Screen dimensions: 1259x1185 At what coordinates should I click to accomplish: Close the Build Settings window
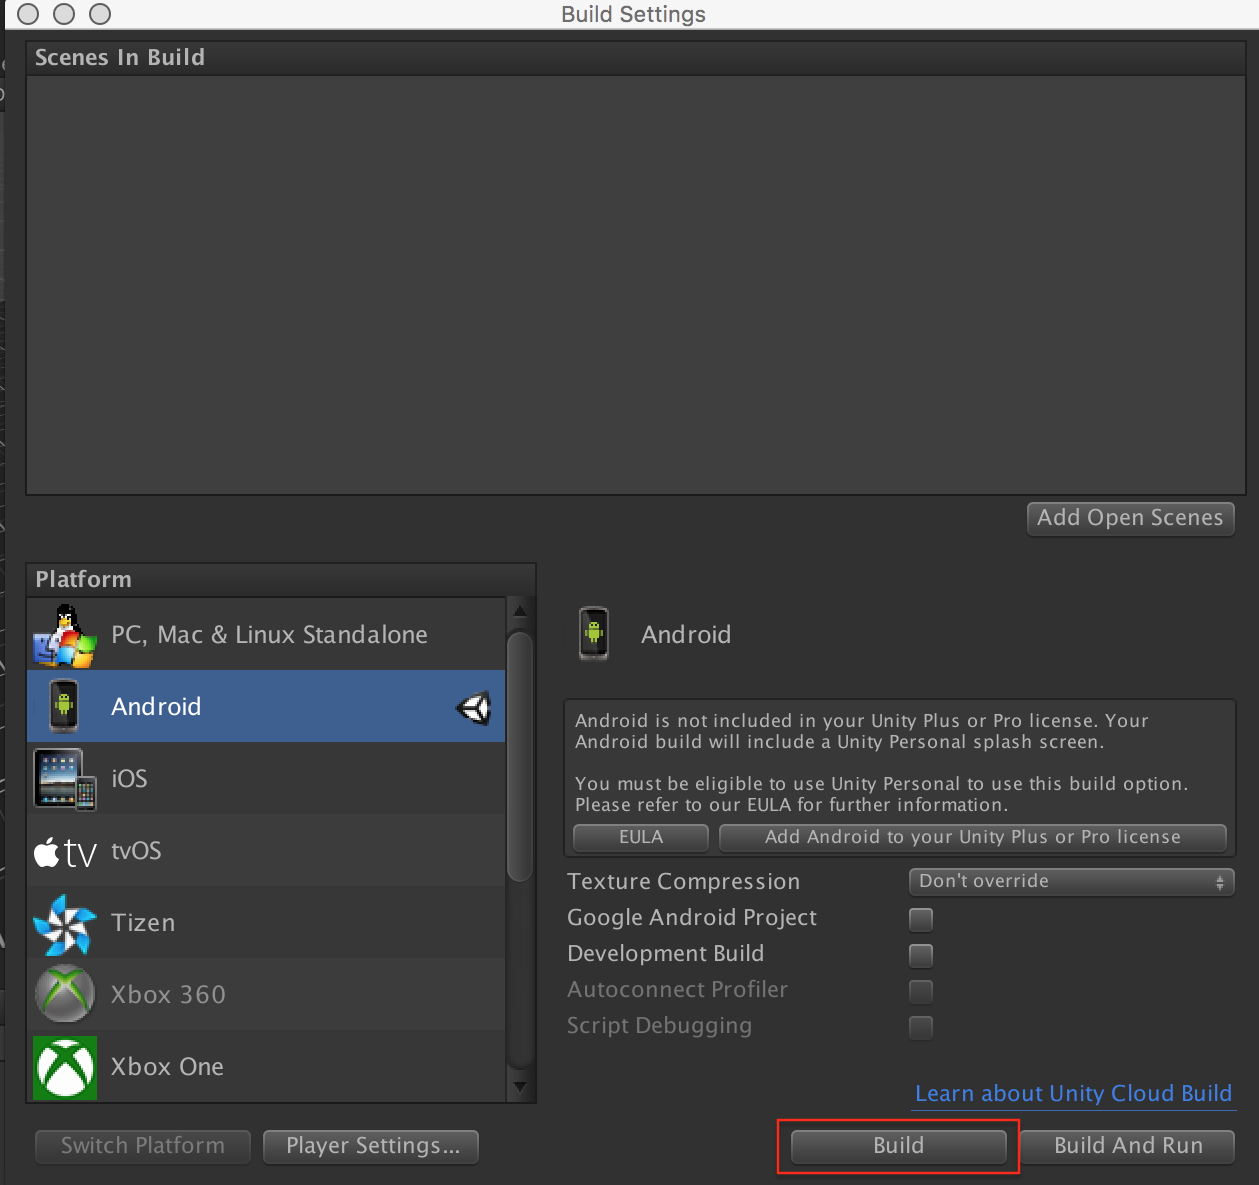pyautogui.click(x=28, y=14)
